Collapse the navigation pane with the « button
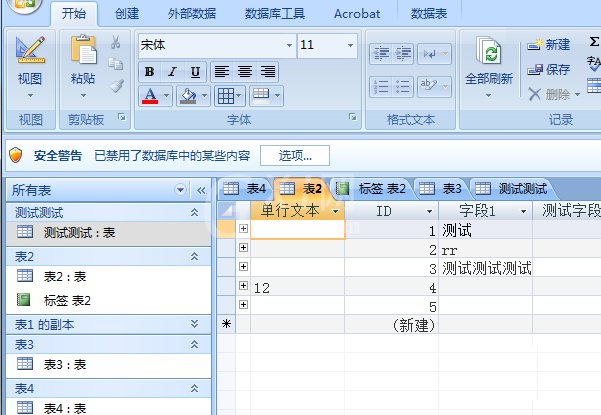 pyautogui.click(x=201, y=190)
